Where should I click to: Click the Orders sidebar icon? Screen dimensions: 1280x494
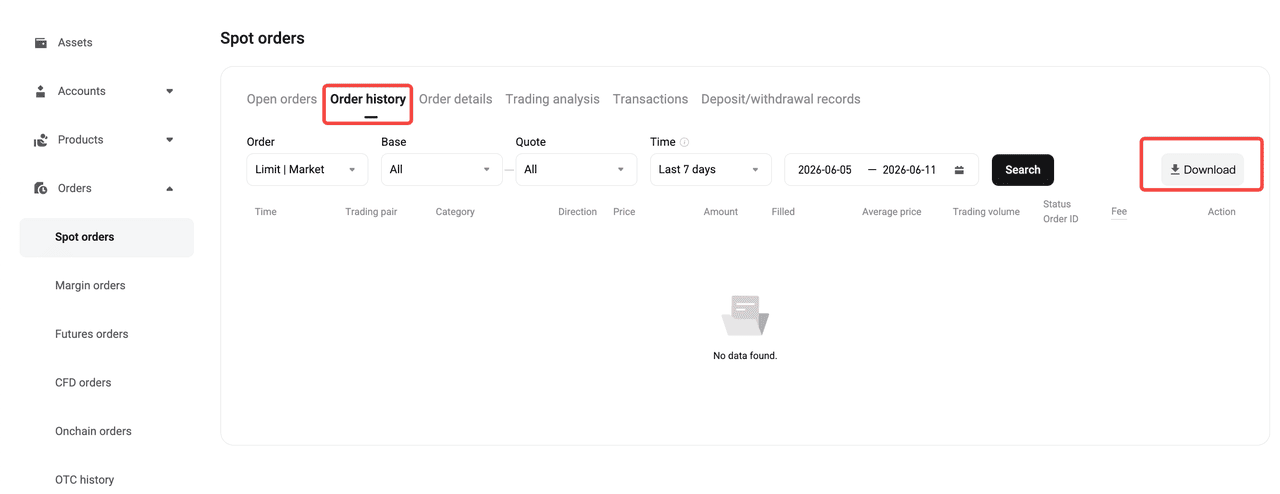[x=41, y=188]
